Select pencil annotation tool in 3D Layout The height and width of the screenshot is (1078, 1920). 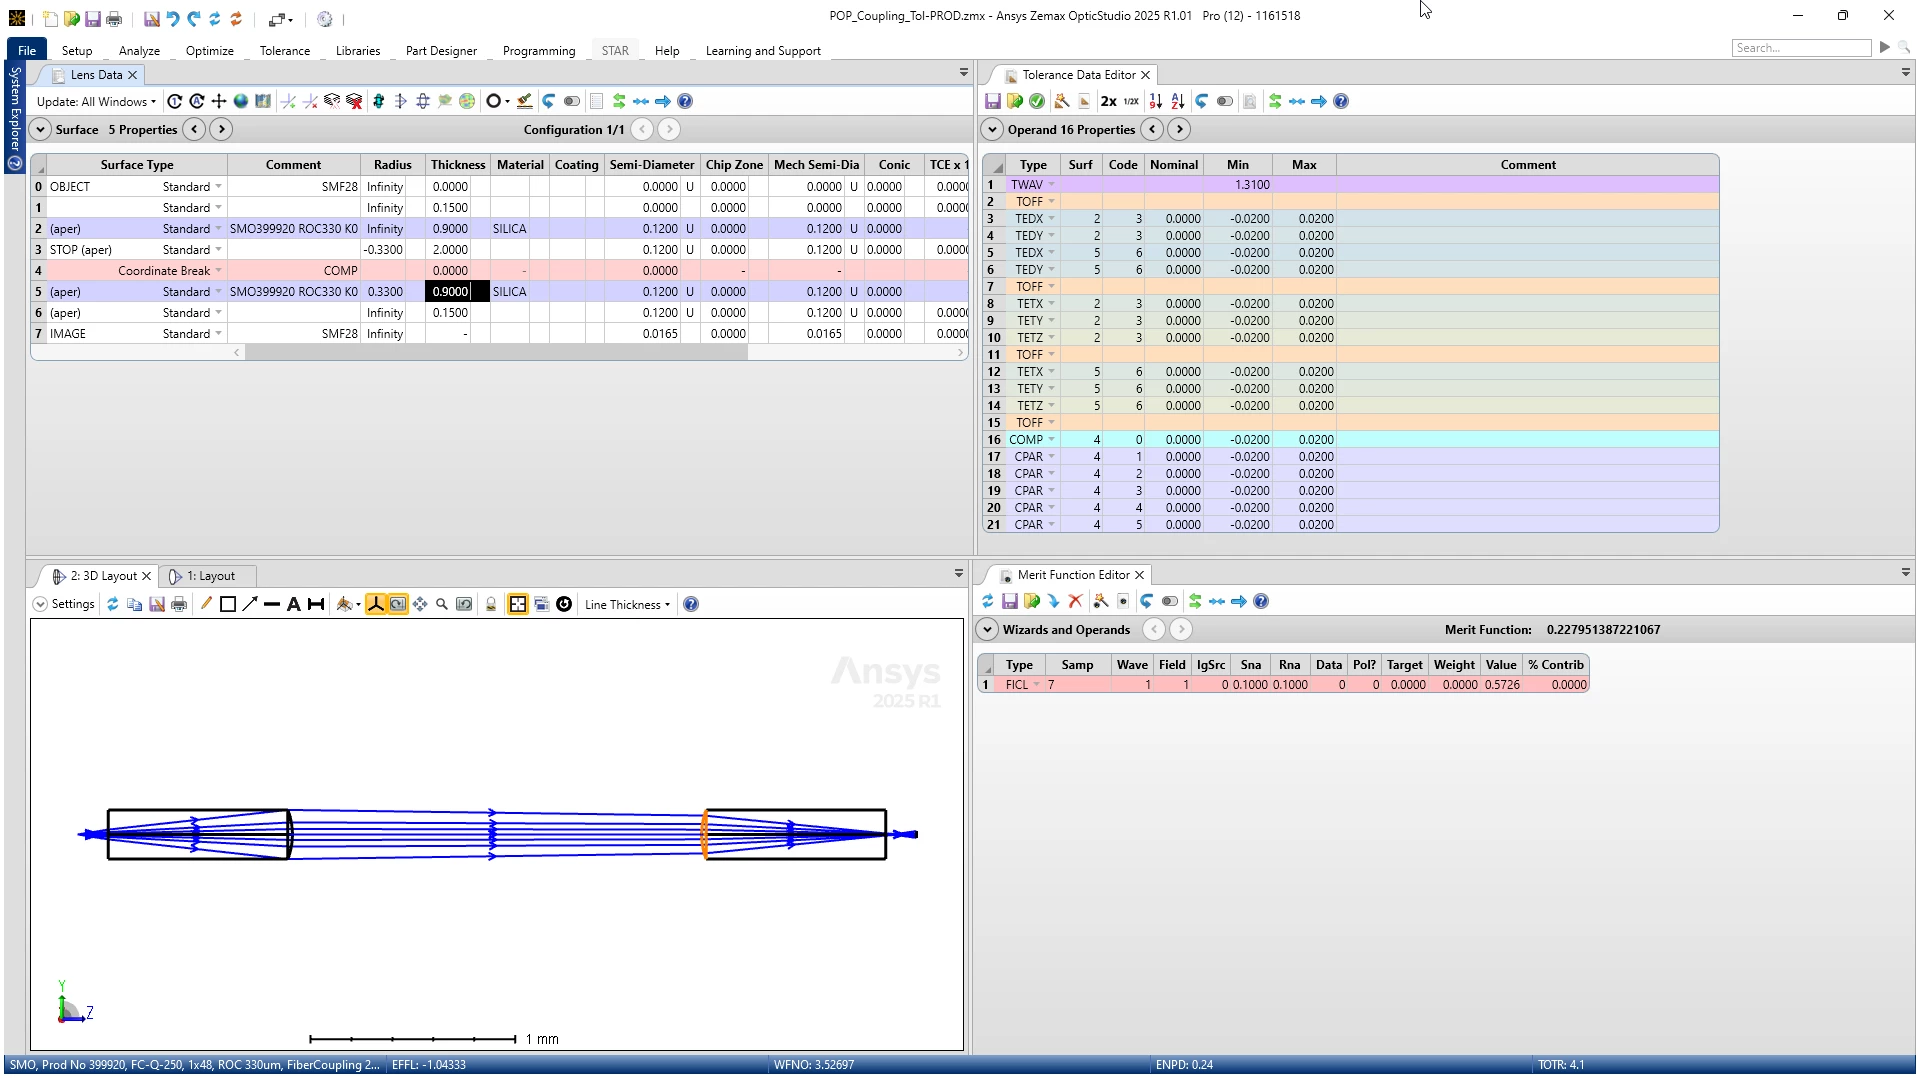tap(206, 604)
